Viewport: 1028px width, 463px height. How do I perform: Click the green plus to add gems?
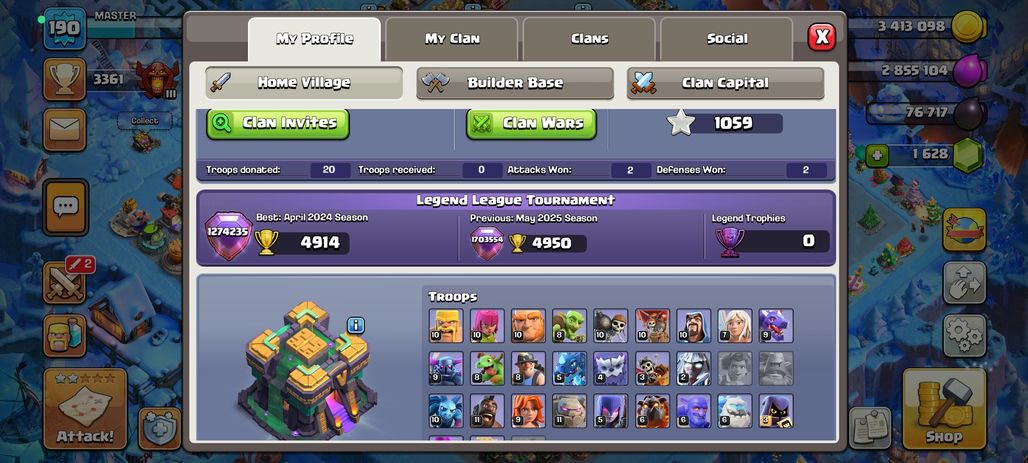[876, 156]
